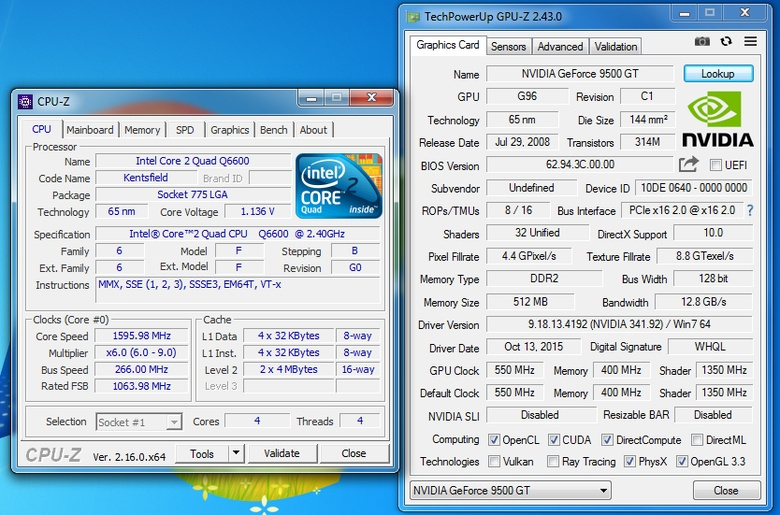Click the Lookup button

[x=717, y=74]
